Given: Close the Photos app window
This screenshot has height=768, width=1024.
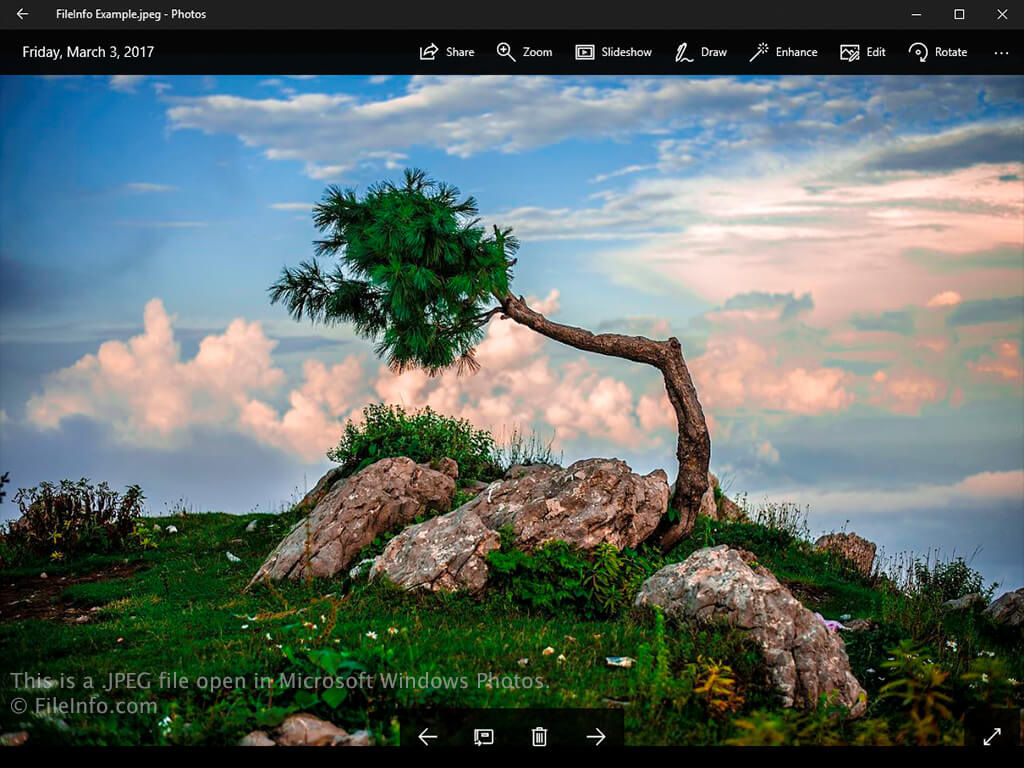Looking at the screenshot, I should click(x=1002, y=14).
